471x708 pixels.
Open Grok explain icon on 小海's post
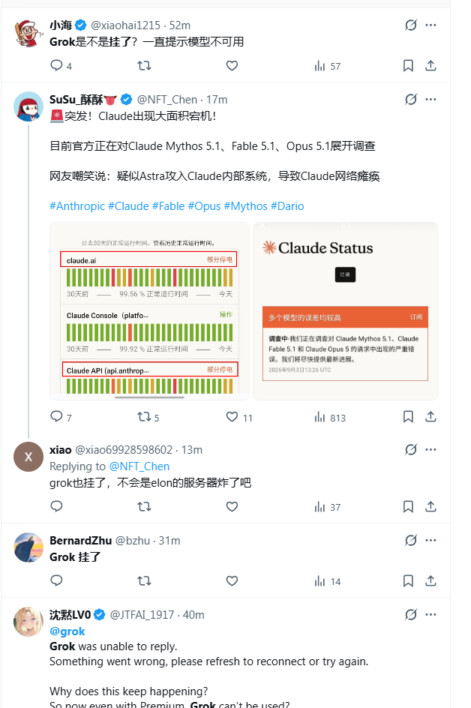point(410,25)
